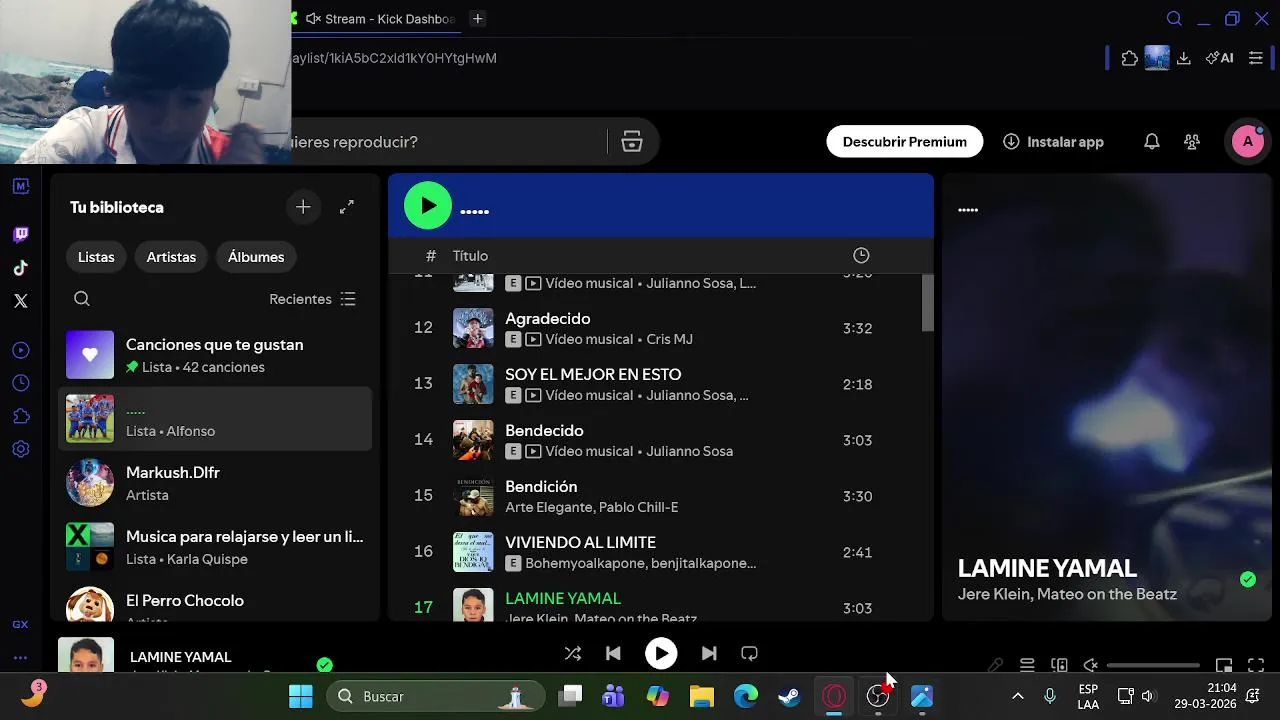The image size is (1280, 720).
Task: Open the sidebar player icon
Action: pyautogui.click(x=20, y=350)
